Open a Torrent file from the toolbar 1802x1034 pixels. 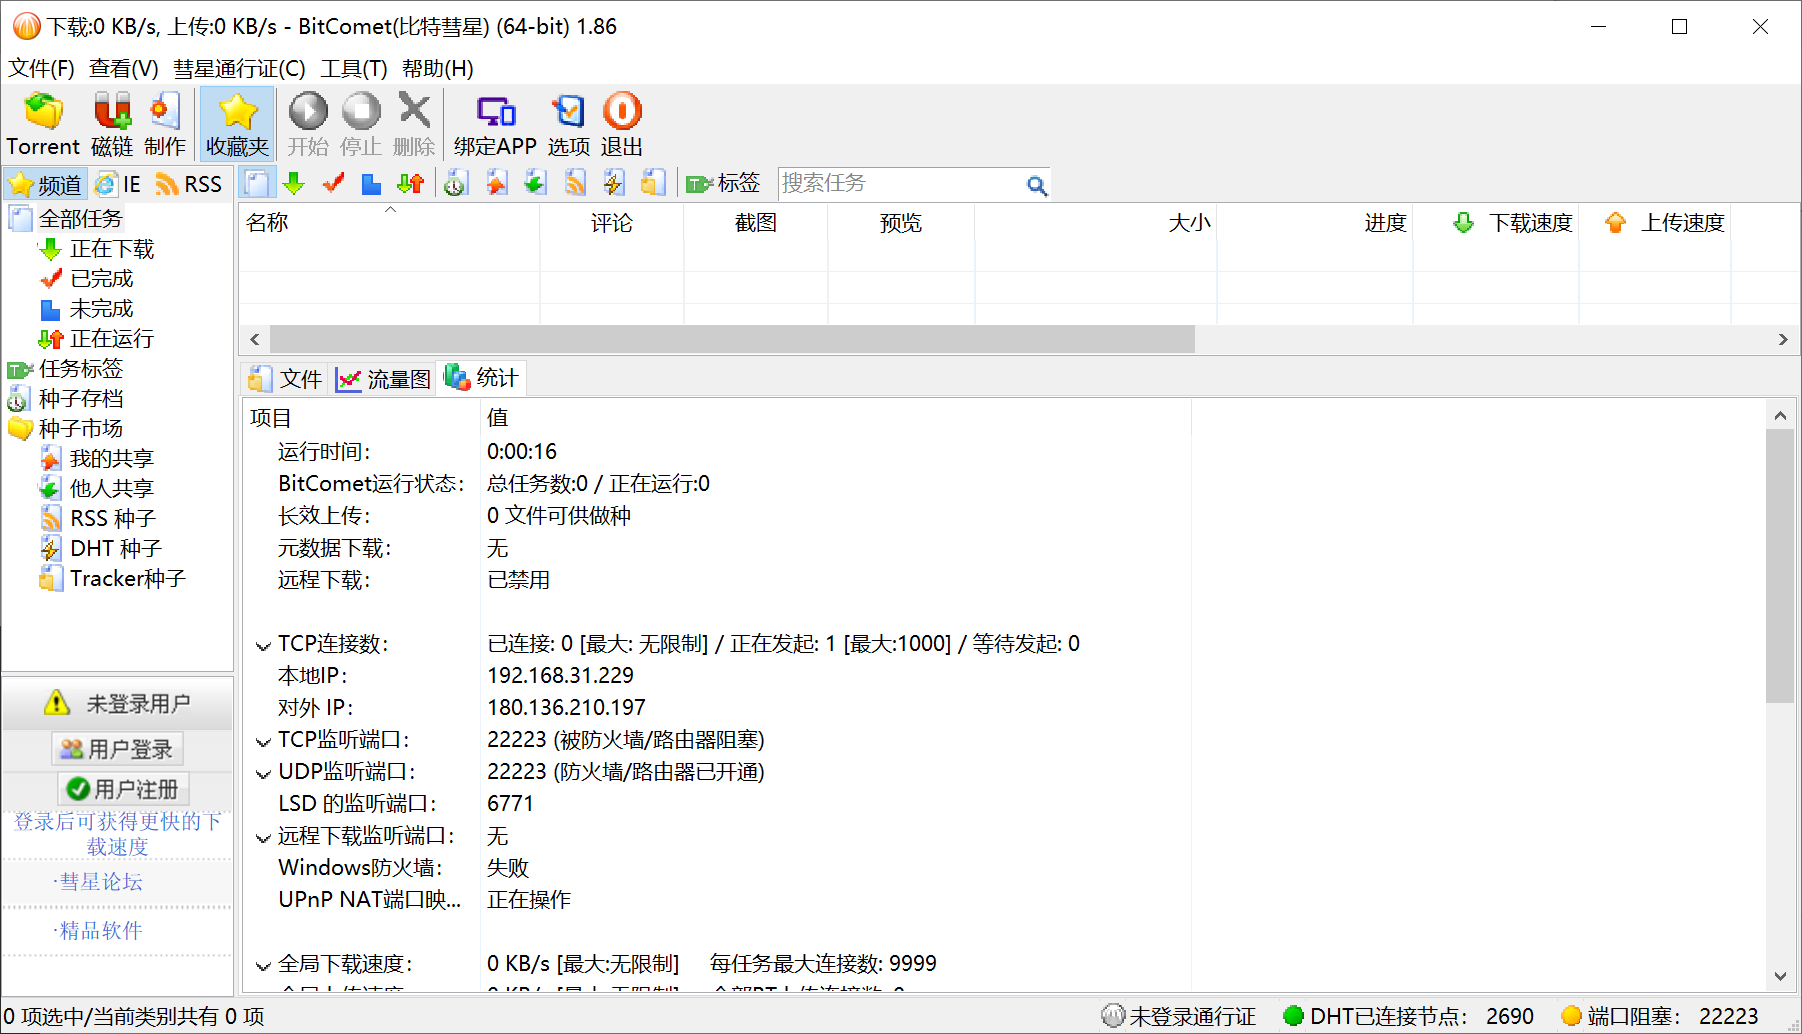pos(43,124)
